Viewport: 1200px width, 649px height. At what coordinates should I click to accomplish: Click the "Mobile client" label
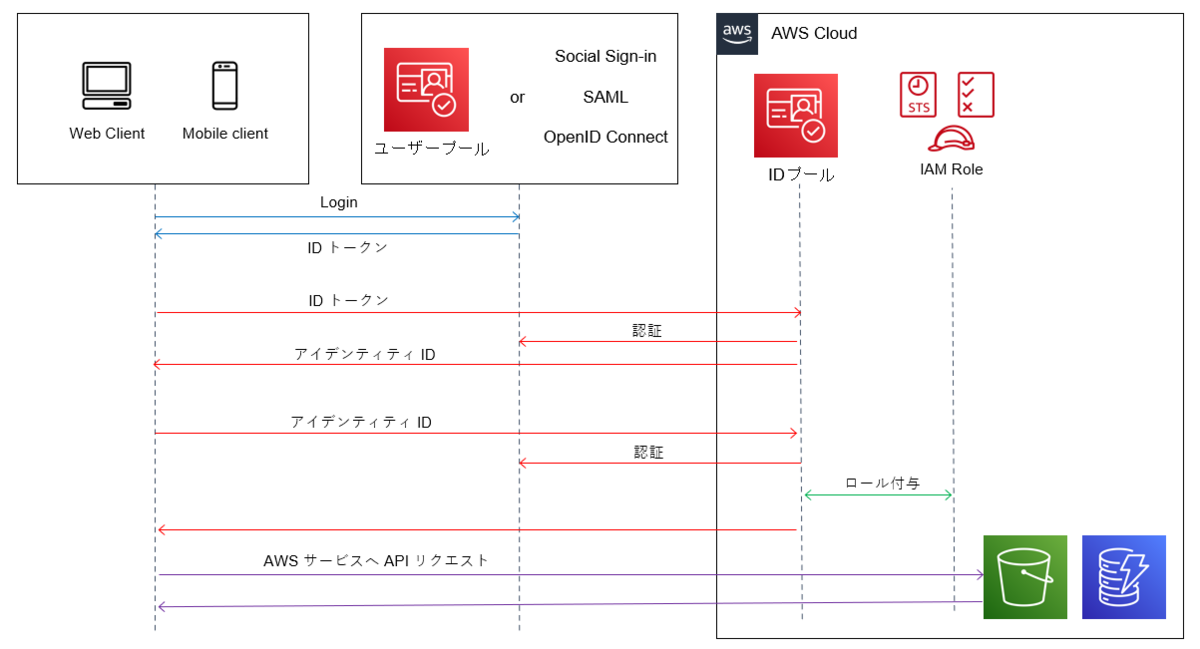(x=225, y=133)
